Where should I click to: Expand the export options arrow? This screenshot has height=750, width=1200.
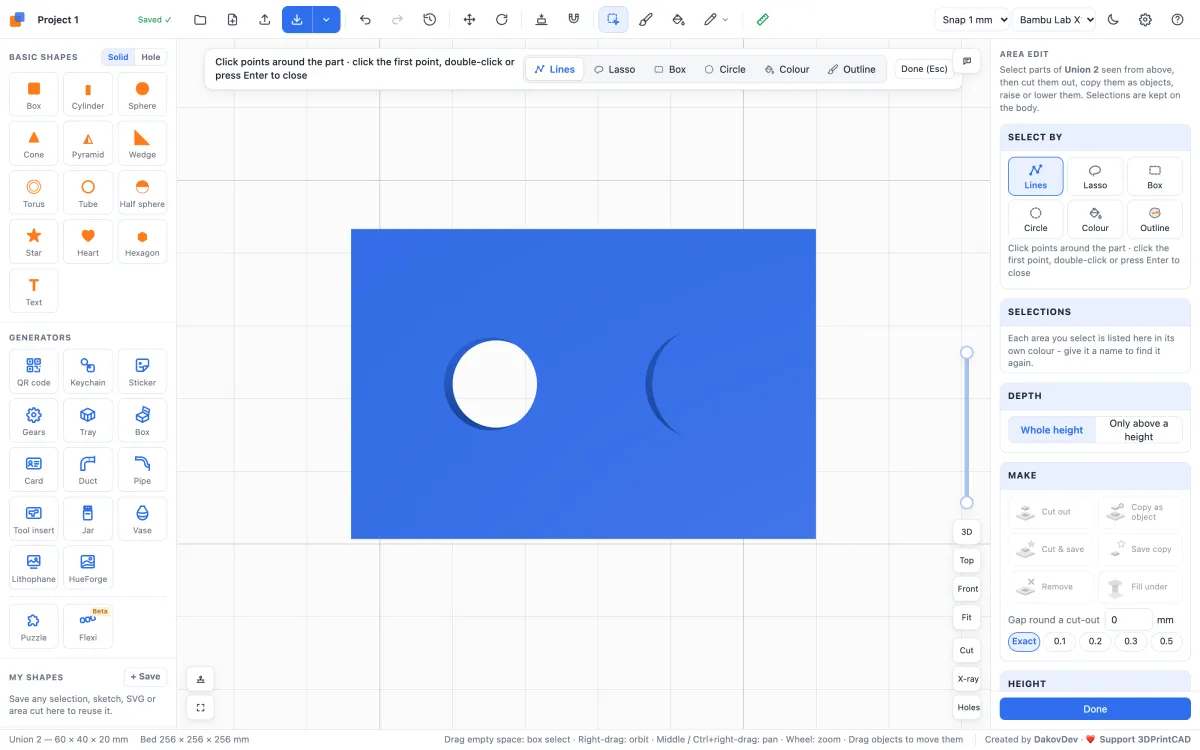(x=326, y=20)
